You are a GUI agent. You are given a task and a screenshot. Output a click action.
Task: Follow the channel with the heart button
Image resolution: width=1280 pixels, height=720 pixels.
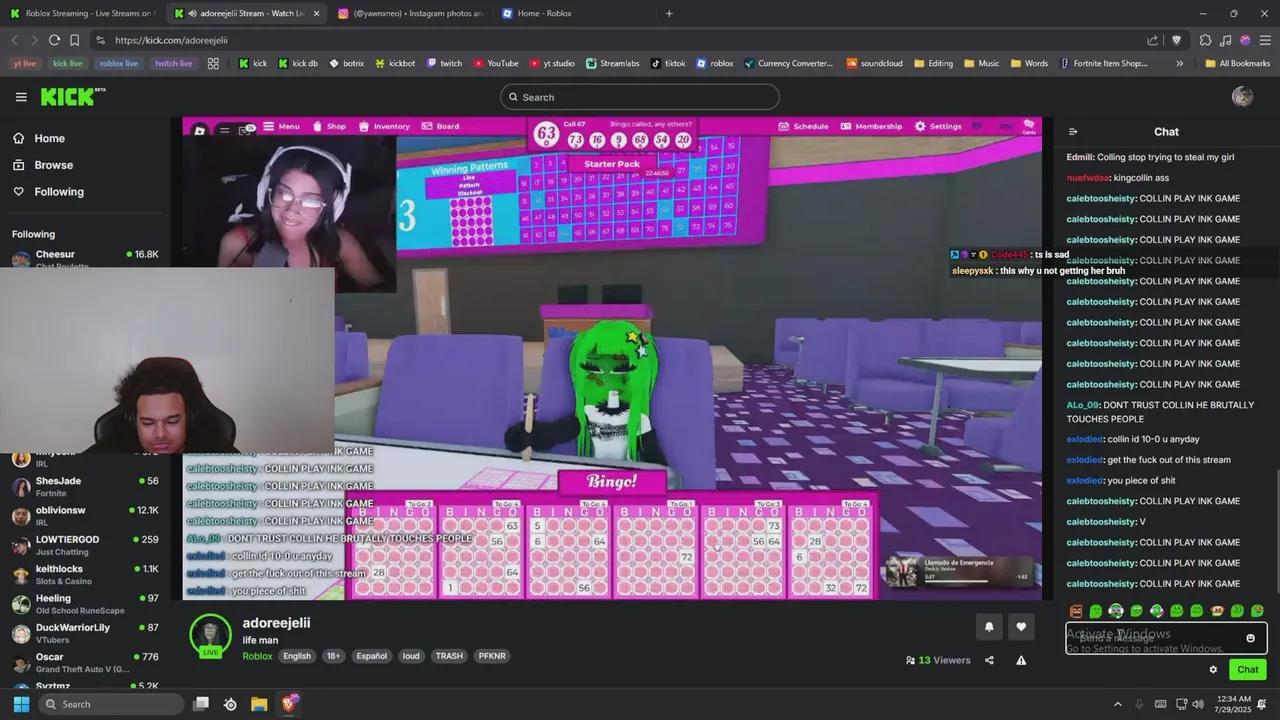pos(1021,627)
